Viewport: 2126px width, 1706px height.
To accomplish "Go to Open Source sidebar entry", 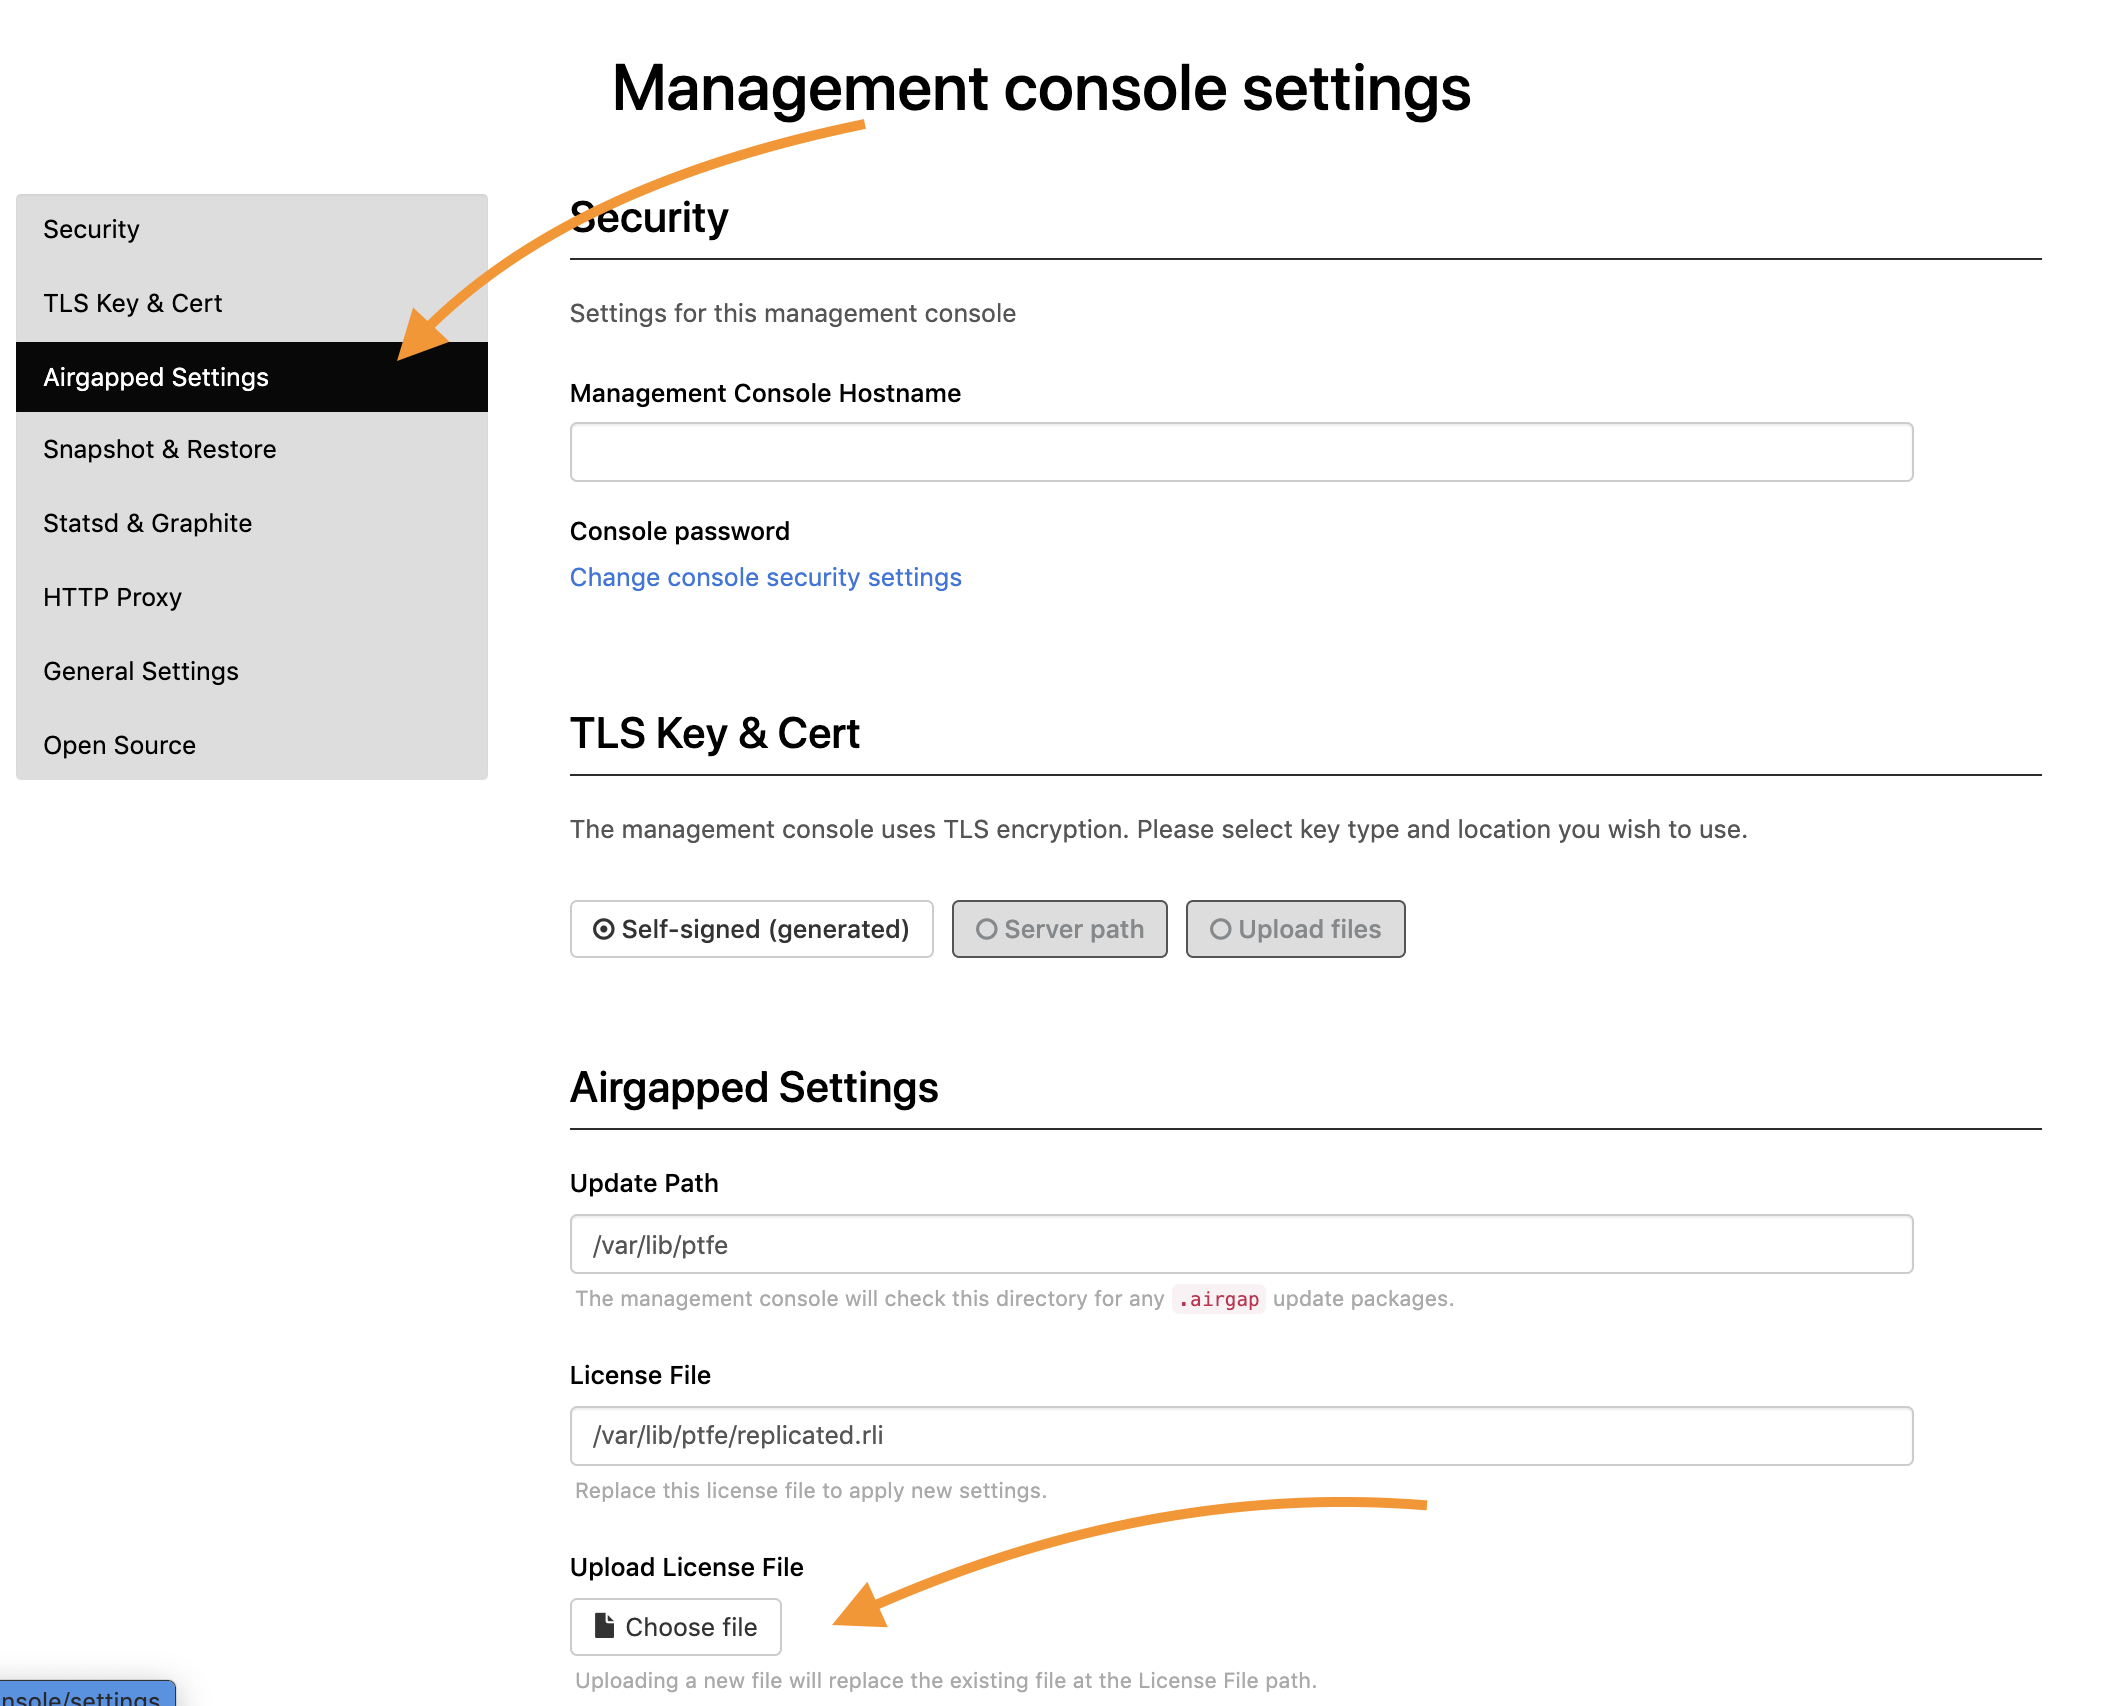I will (x=119, y=745).
